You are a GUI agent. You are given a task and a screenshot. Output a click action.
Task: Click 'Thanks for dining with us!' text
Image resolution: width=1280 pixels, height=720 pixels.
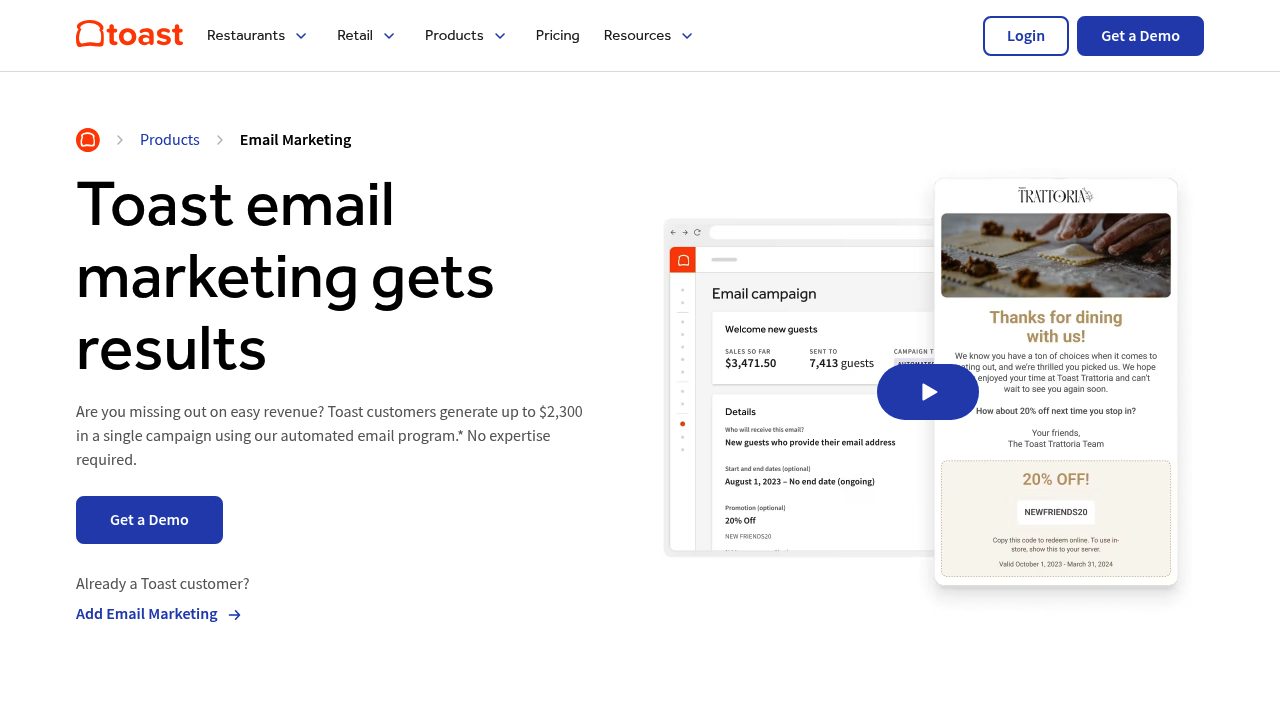pos(1056,327)
